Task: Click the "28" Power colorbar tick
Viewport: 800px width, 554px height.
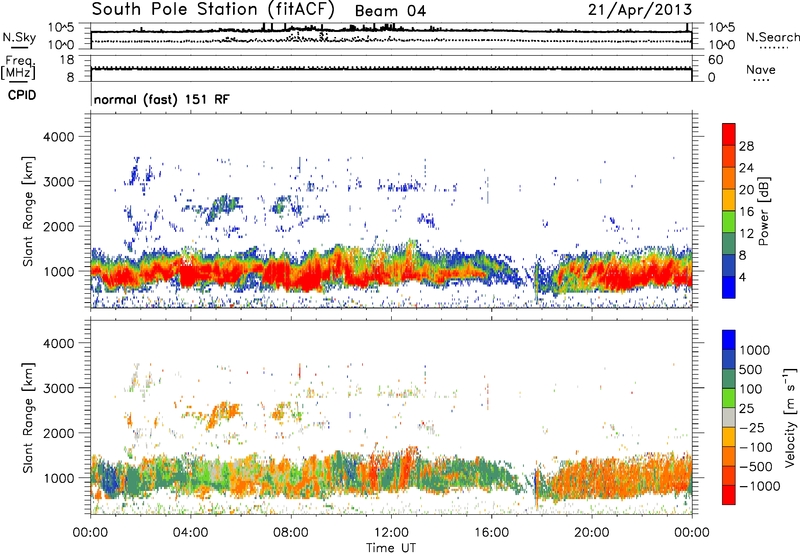Action: [x=746, y=146]
